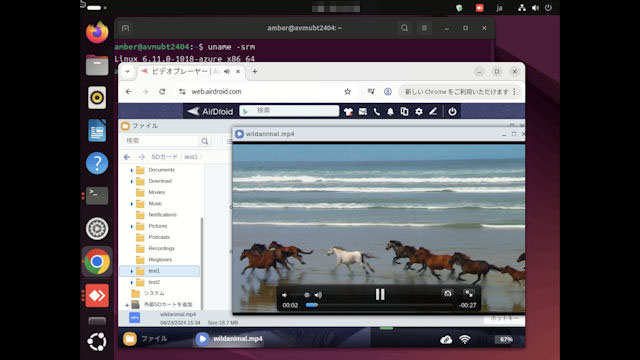Image resolution: width=640 pixels, height=360 pixels.
Task: Open Chrome tab search dropdown
Action: (127, 71)
